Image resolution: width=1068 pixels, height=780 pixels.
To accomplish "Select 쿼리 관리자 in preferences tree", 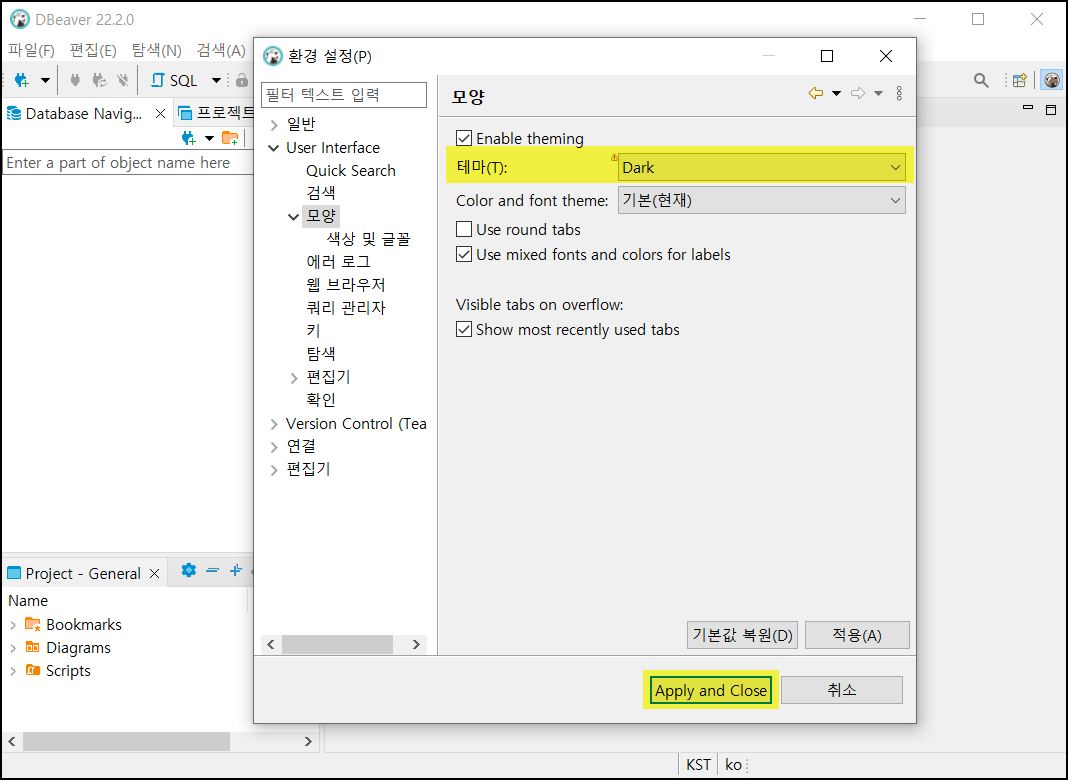I will tap(346, 308).
